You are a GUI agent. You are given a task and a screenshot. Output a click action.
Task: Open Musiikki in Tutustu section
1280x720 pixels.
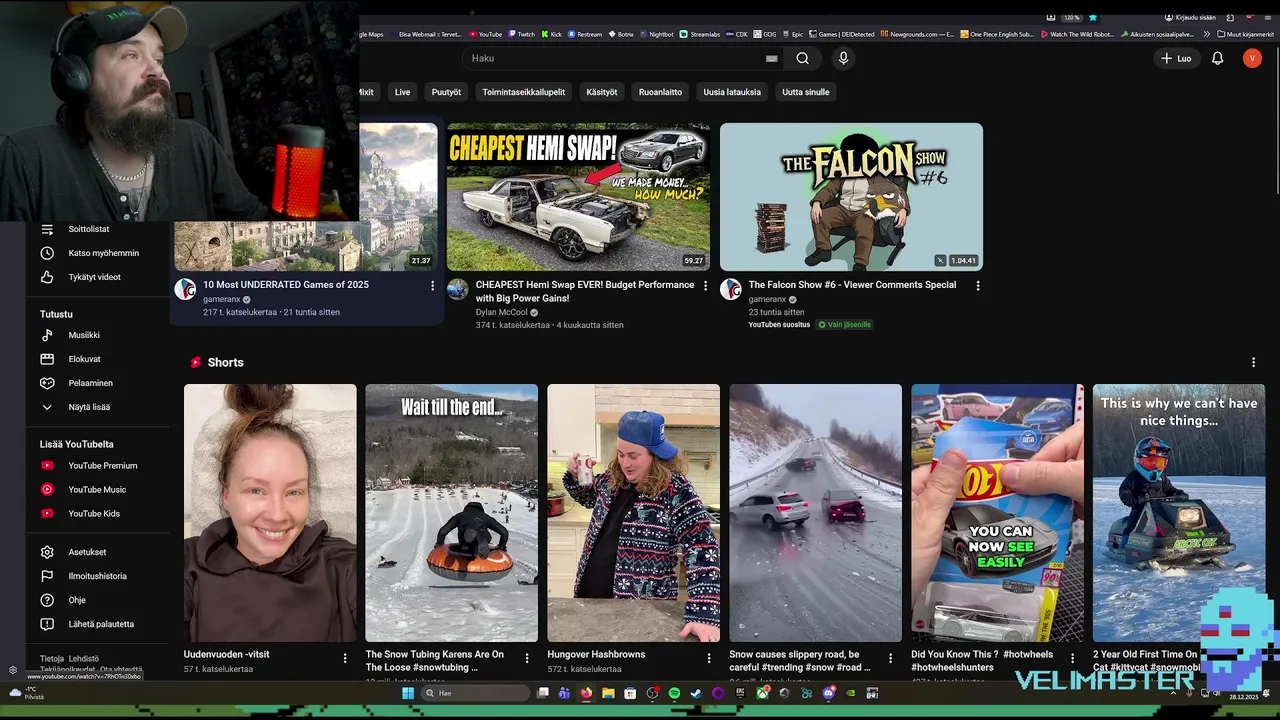tap(98, 335)
